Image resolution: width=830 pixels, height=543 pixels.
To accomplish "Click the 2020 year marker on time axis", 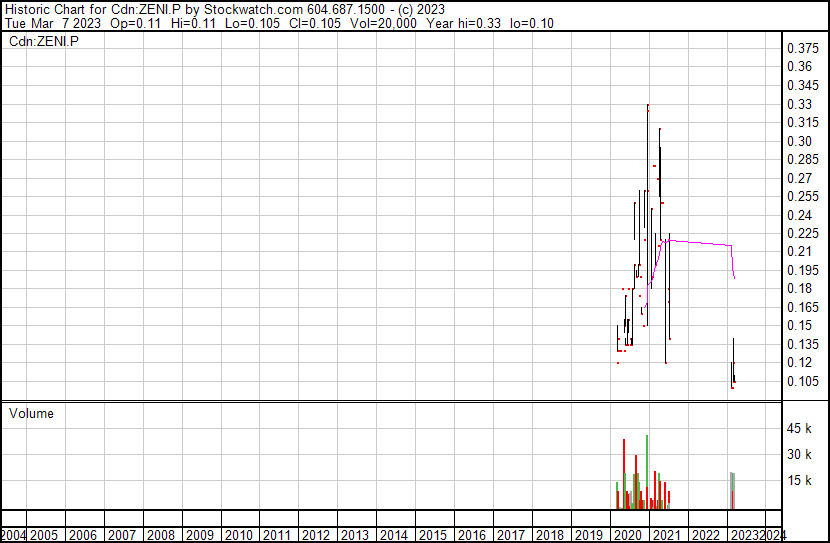I will coord(626,535).
